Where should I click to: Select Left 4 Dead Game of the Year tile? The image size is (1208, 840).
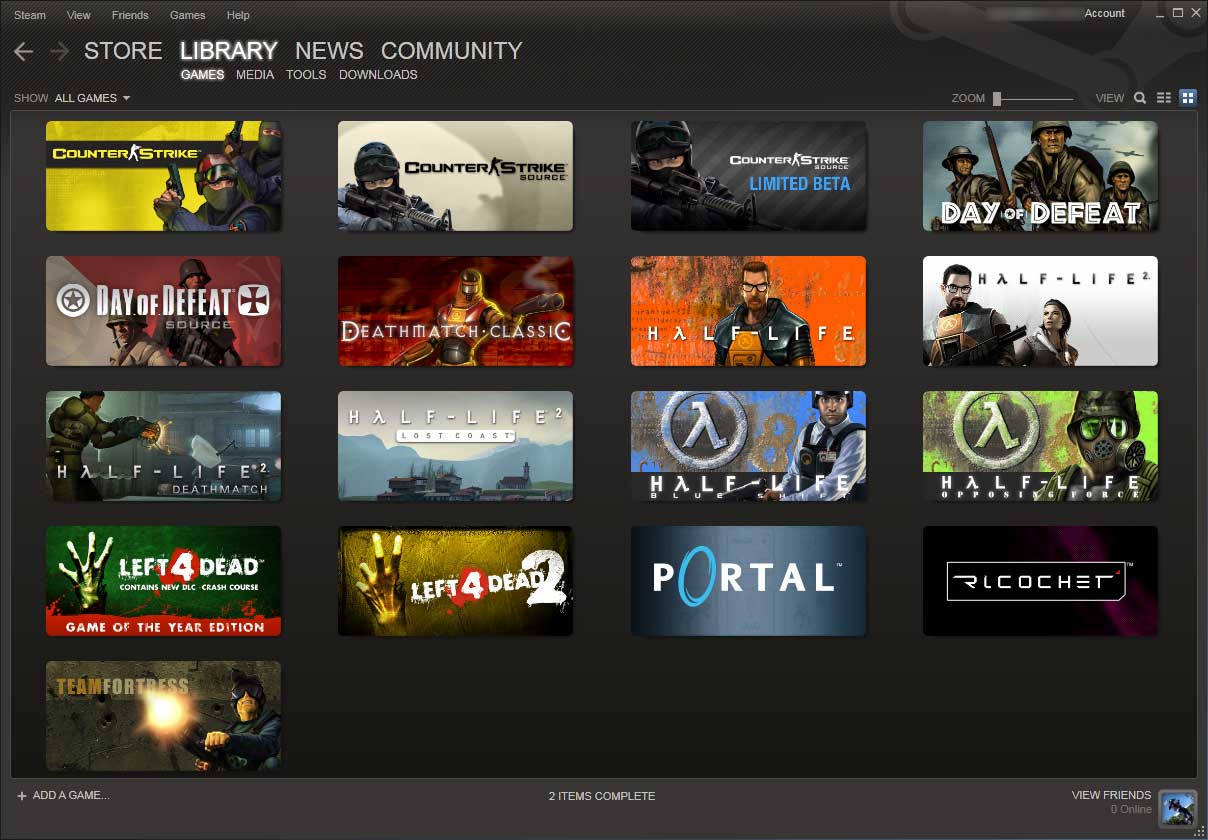[164, 581]
